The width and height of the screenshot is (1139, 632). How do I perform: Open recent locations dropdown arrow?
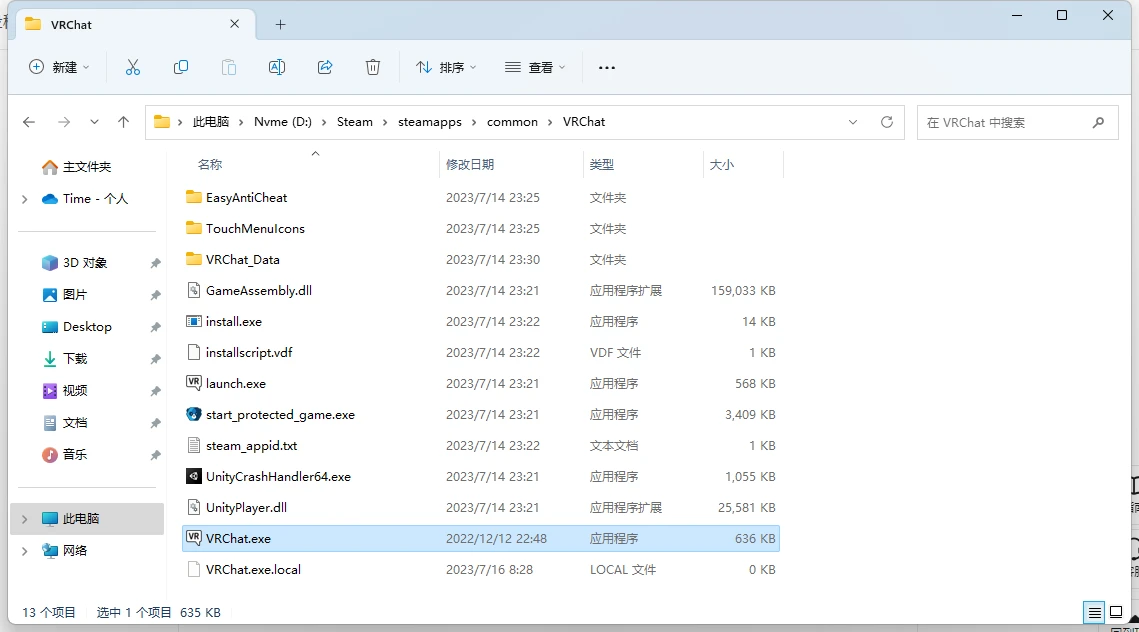(x=94, y=122)
